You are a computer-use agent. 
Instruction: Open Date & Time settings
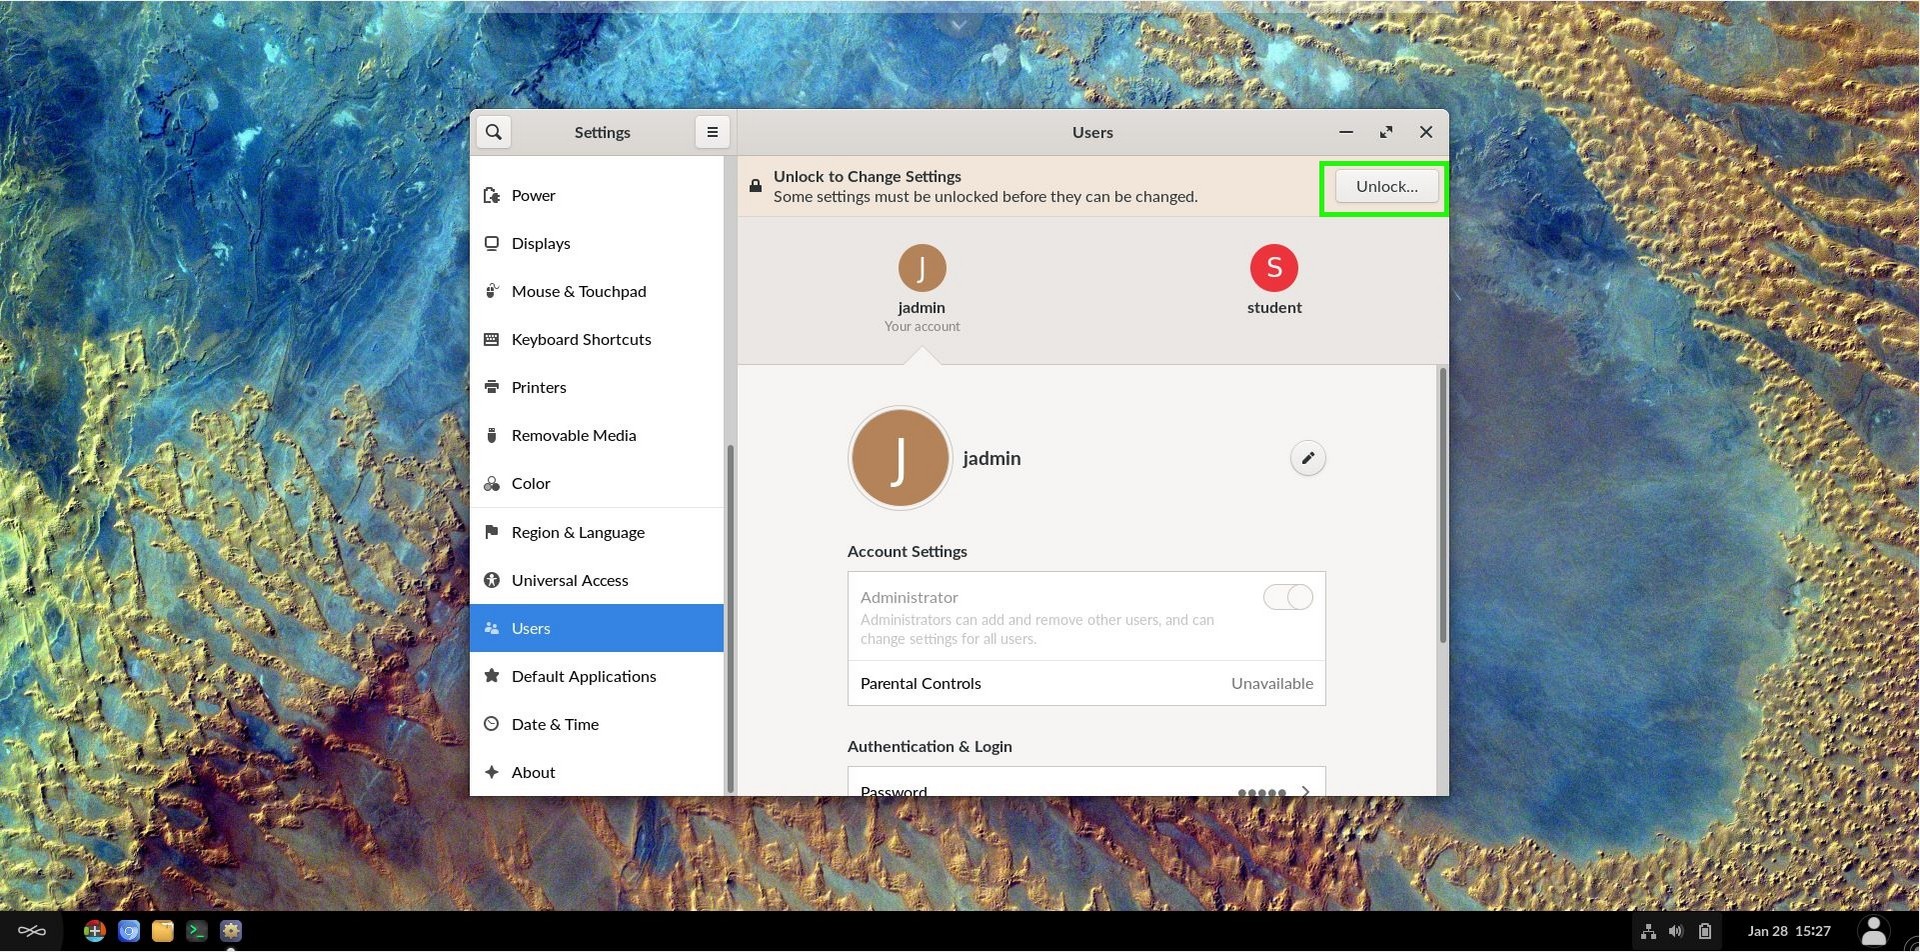tap(597, 724)
